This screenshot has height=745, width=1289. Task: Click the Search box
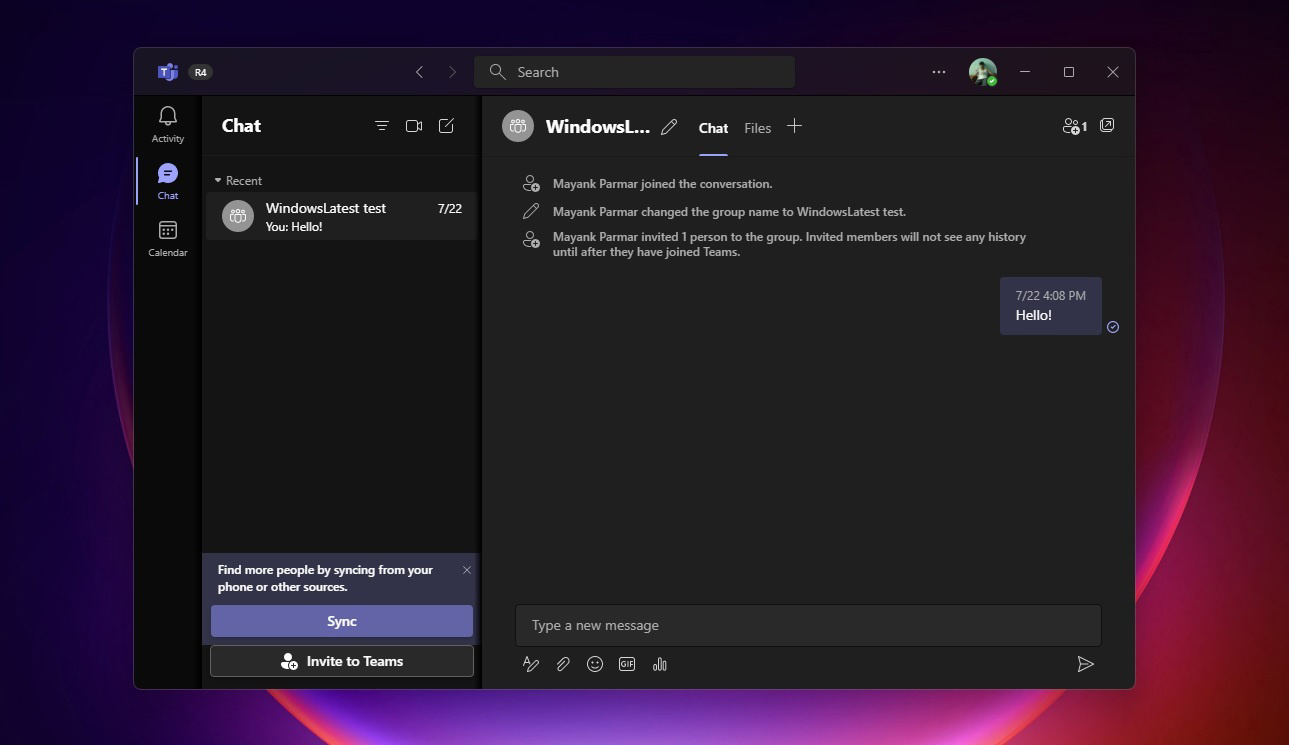coord(635,72)
